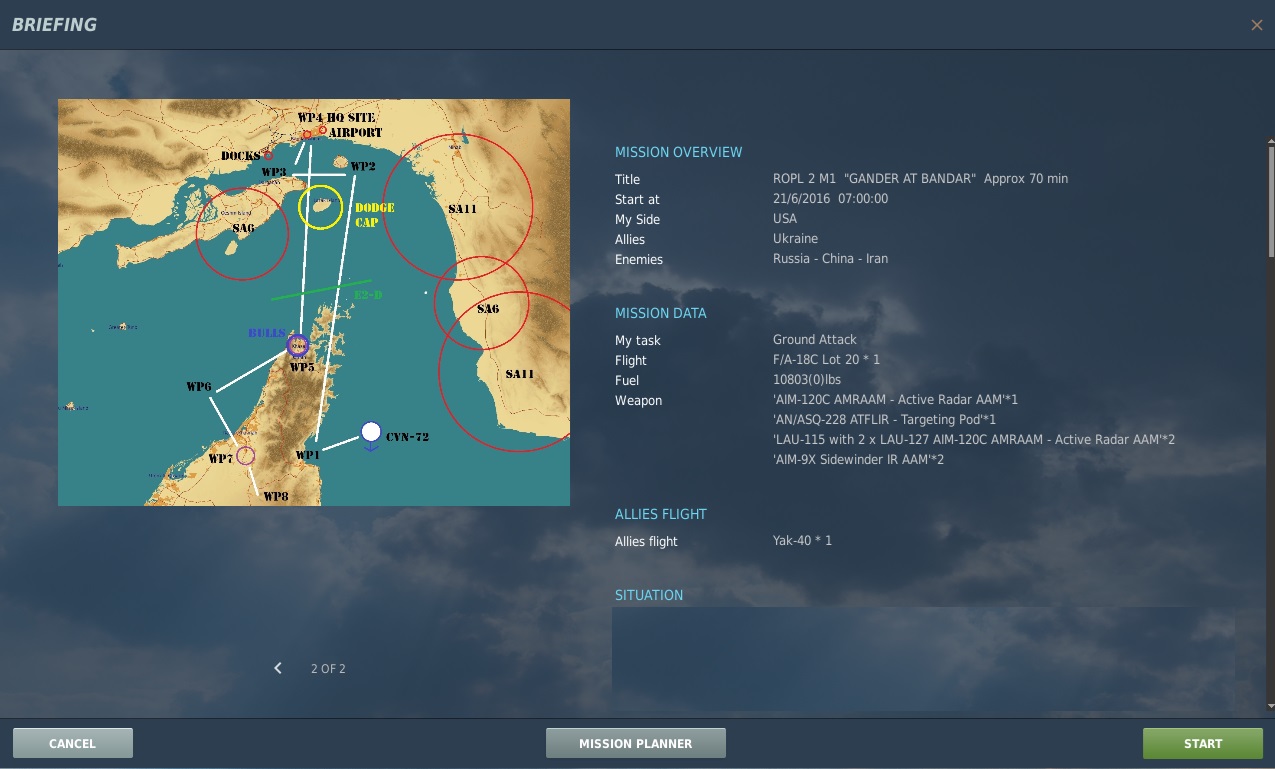Click the "Weapon" field label
The width and height of the screenshot is (1275, 769).
[639, 400]
